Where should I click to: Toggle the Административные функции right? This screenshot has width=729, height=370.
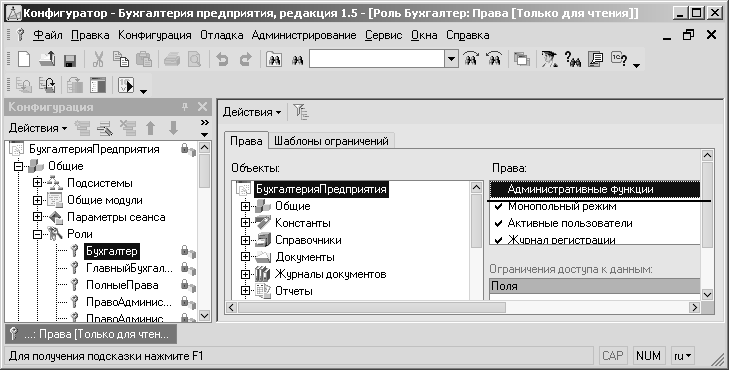595,189
